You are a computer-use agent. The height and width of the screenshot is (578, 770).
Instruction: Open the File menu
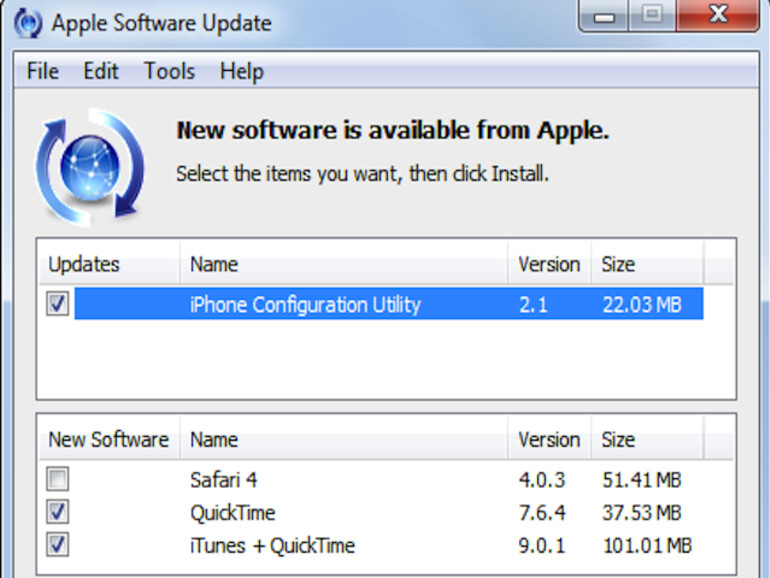[x=43, y=71]
